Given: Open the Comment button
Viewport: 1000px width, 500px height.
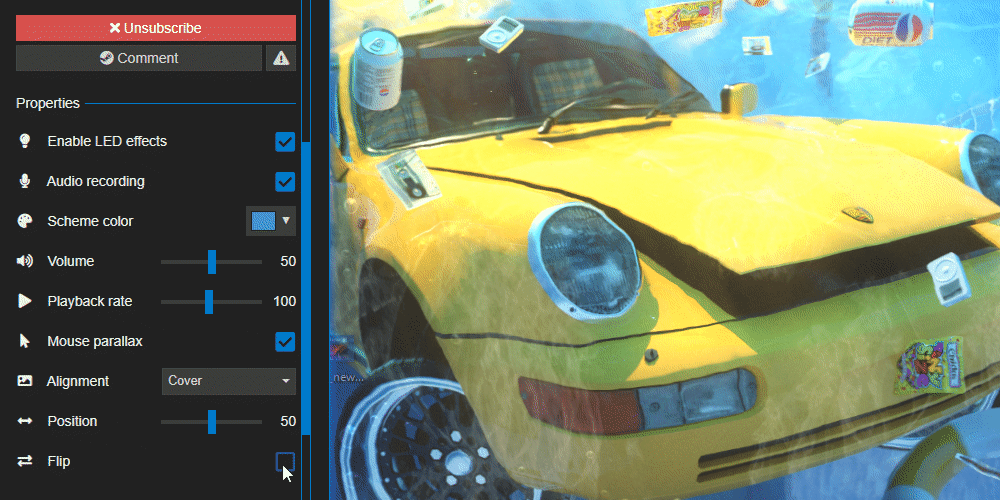Looking at the screenshot, I should tap(139, 58).
